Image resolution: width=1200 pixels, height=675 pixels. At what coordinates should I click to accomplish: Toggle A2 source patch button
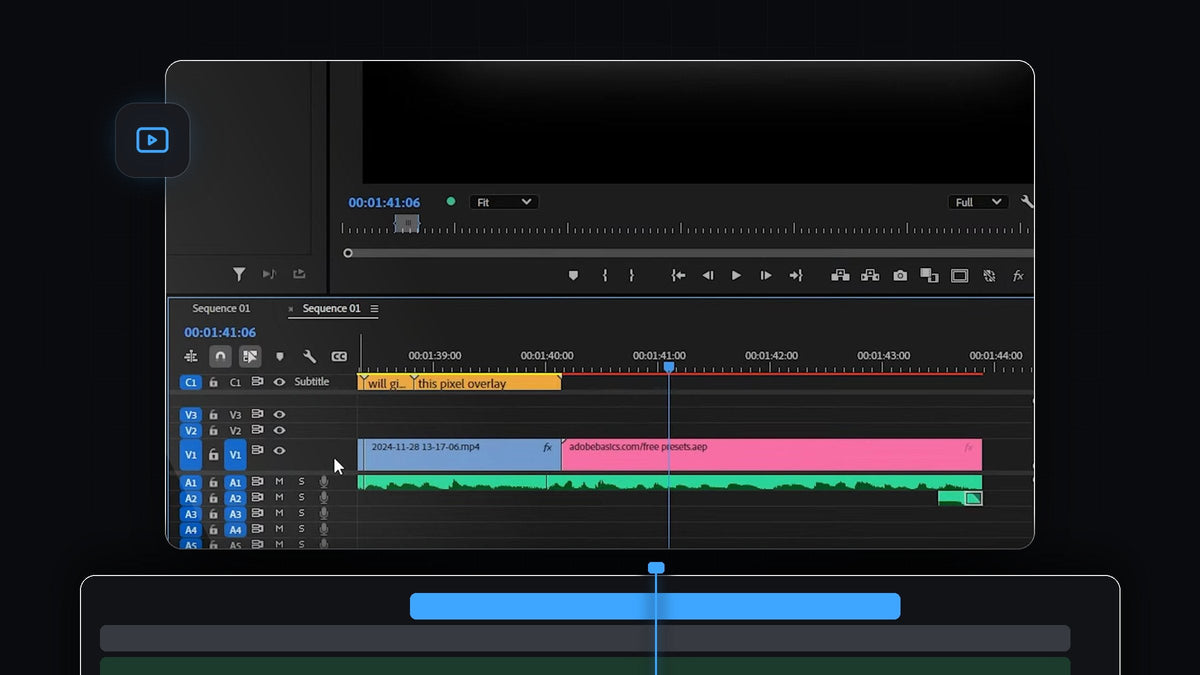tap(190, 498)
